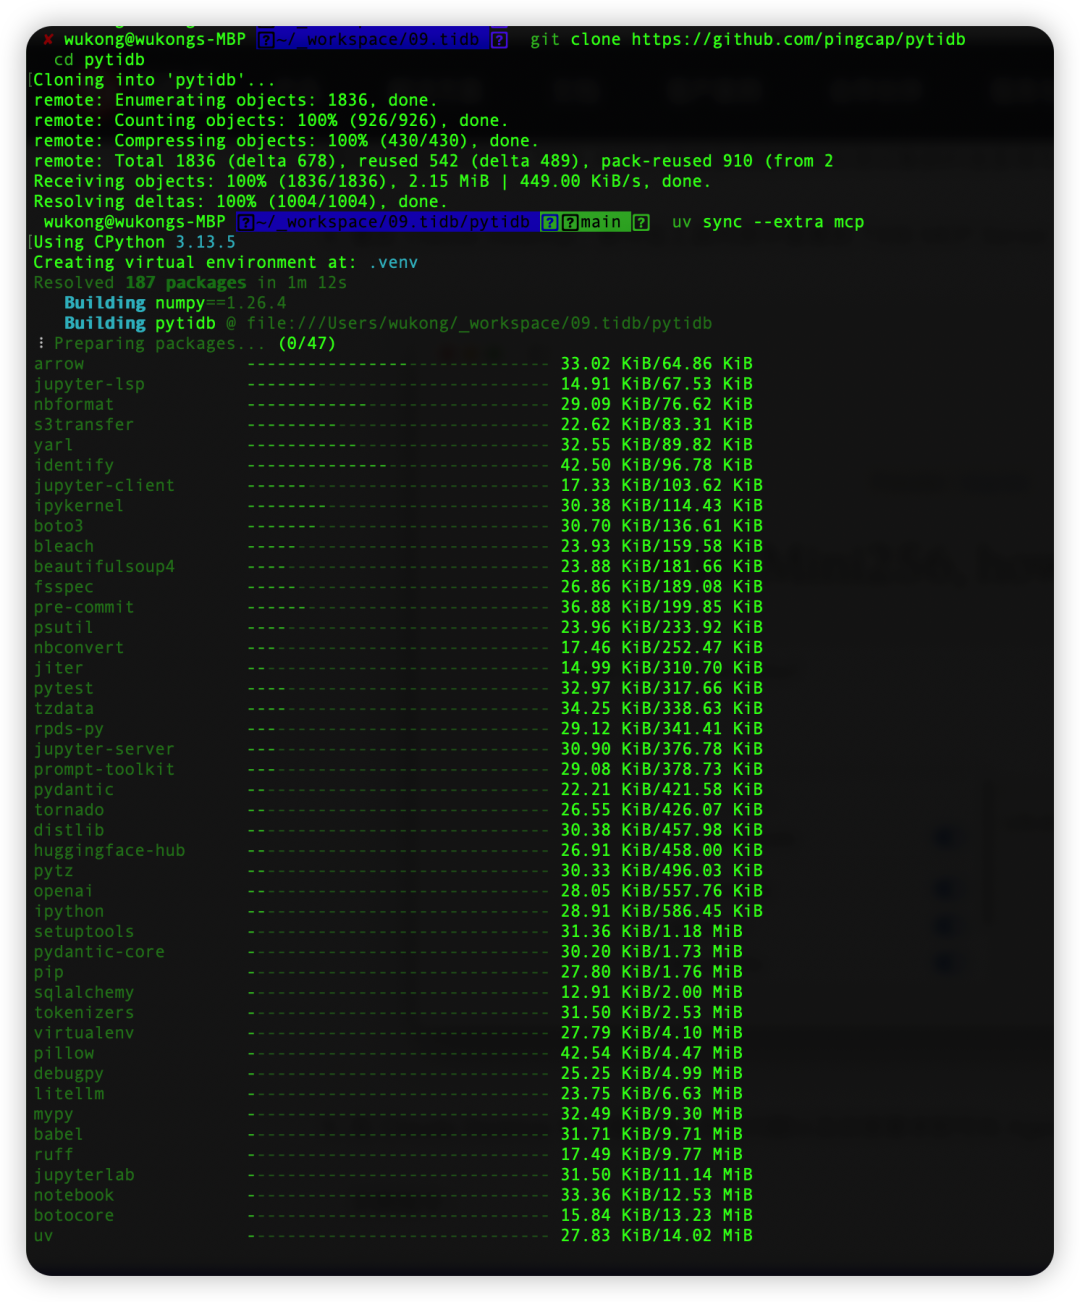Select the 'psutil' package name
The width and height of the screenshot is (1080, 1302).
[64, 627]
